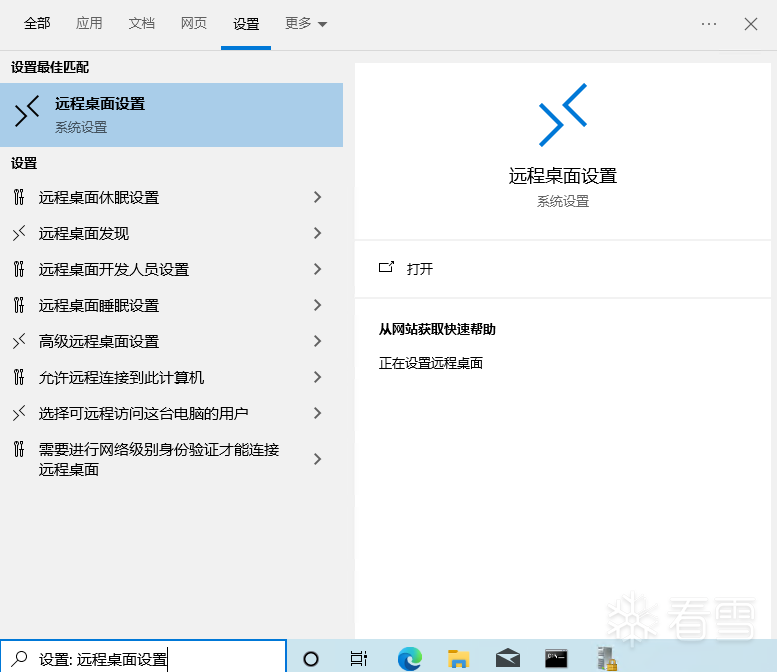Screen dimensions: 777x672
Task: Switch to the 网页 tab
Action: point(194,23)
